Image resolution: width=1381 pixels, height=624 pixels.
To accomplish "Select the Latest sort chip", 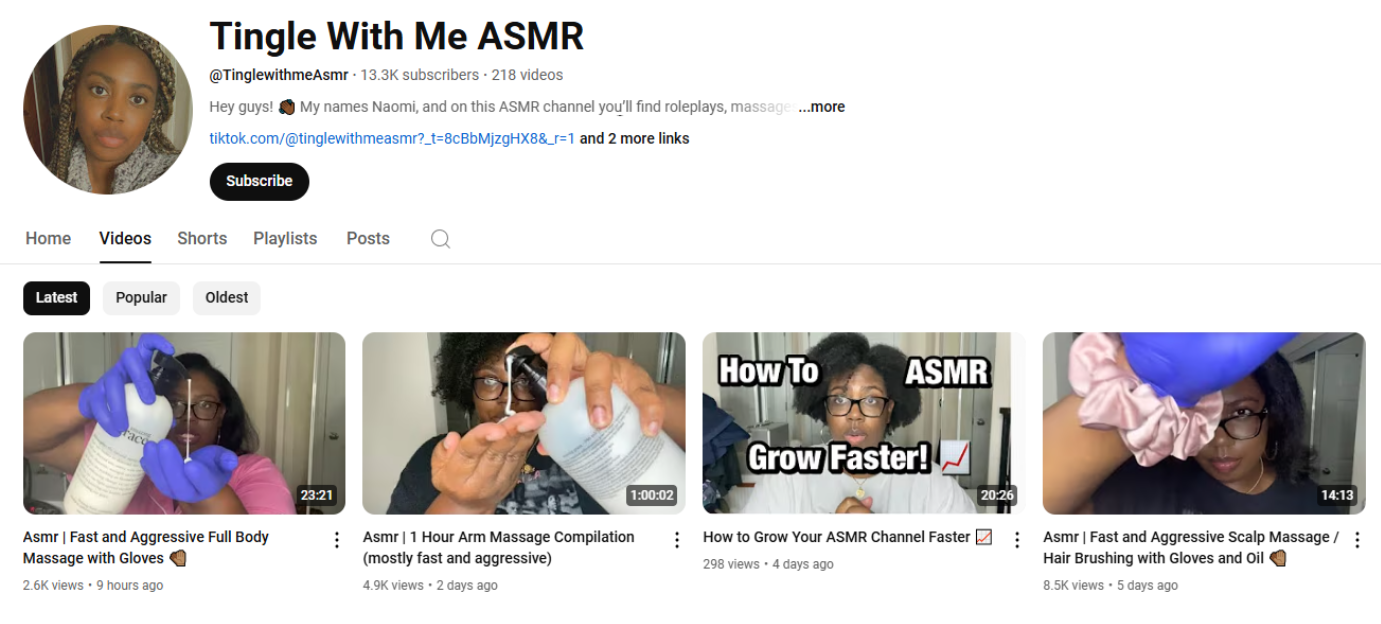I will pos(57,298).
